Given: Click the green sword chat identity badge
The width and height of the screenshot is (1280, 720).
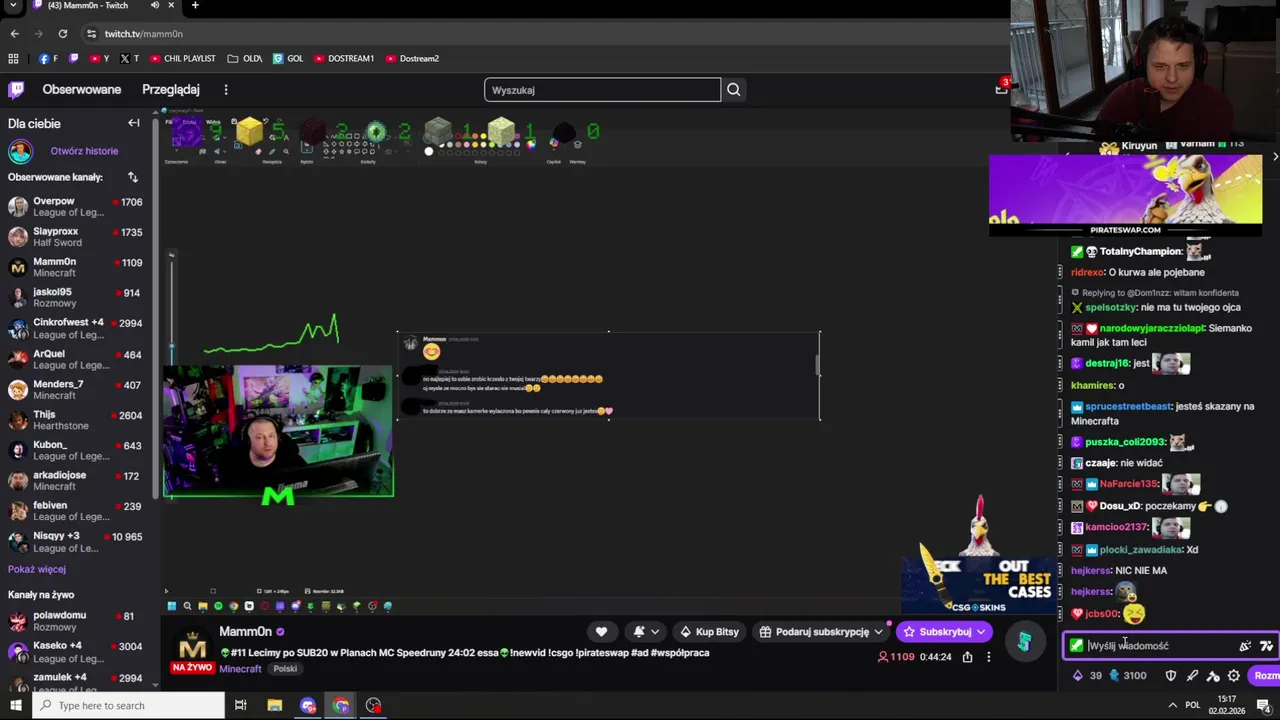Looking at the screenshot, I should [x=1076, y=646].
